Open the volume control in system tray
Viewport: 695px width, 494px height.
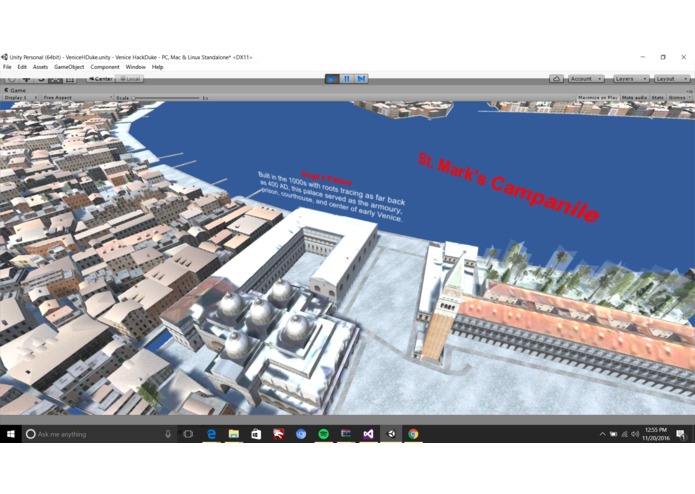pyautogui.click(x=635, y=434)
